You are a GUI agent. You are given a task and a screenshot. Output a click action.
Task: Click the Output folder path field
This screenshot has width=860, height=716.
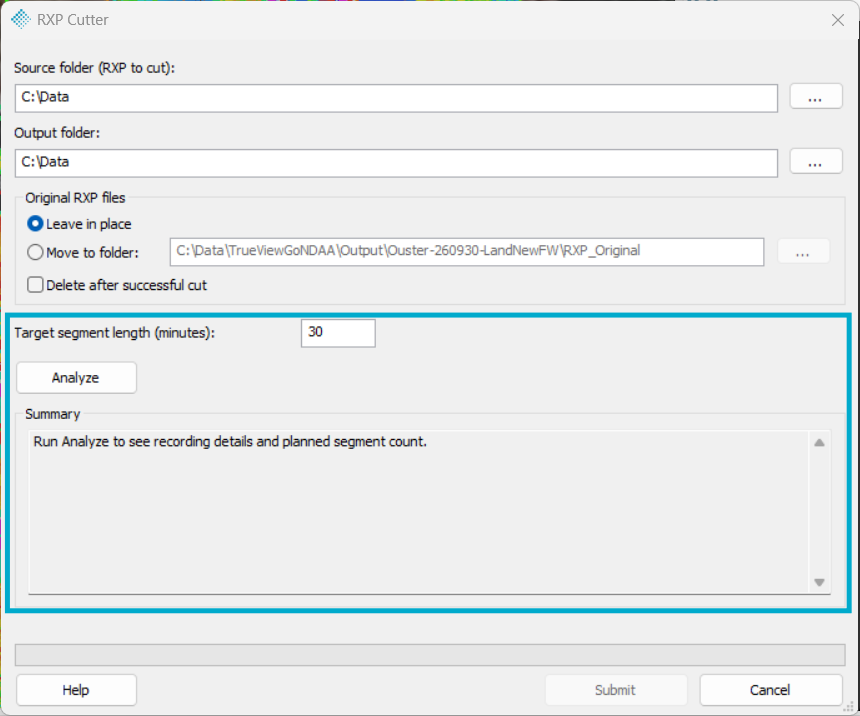[396, 163]
